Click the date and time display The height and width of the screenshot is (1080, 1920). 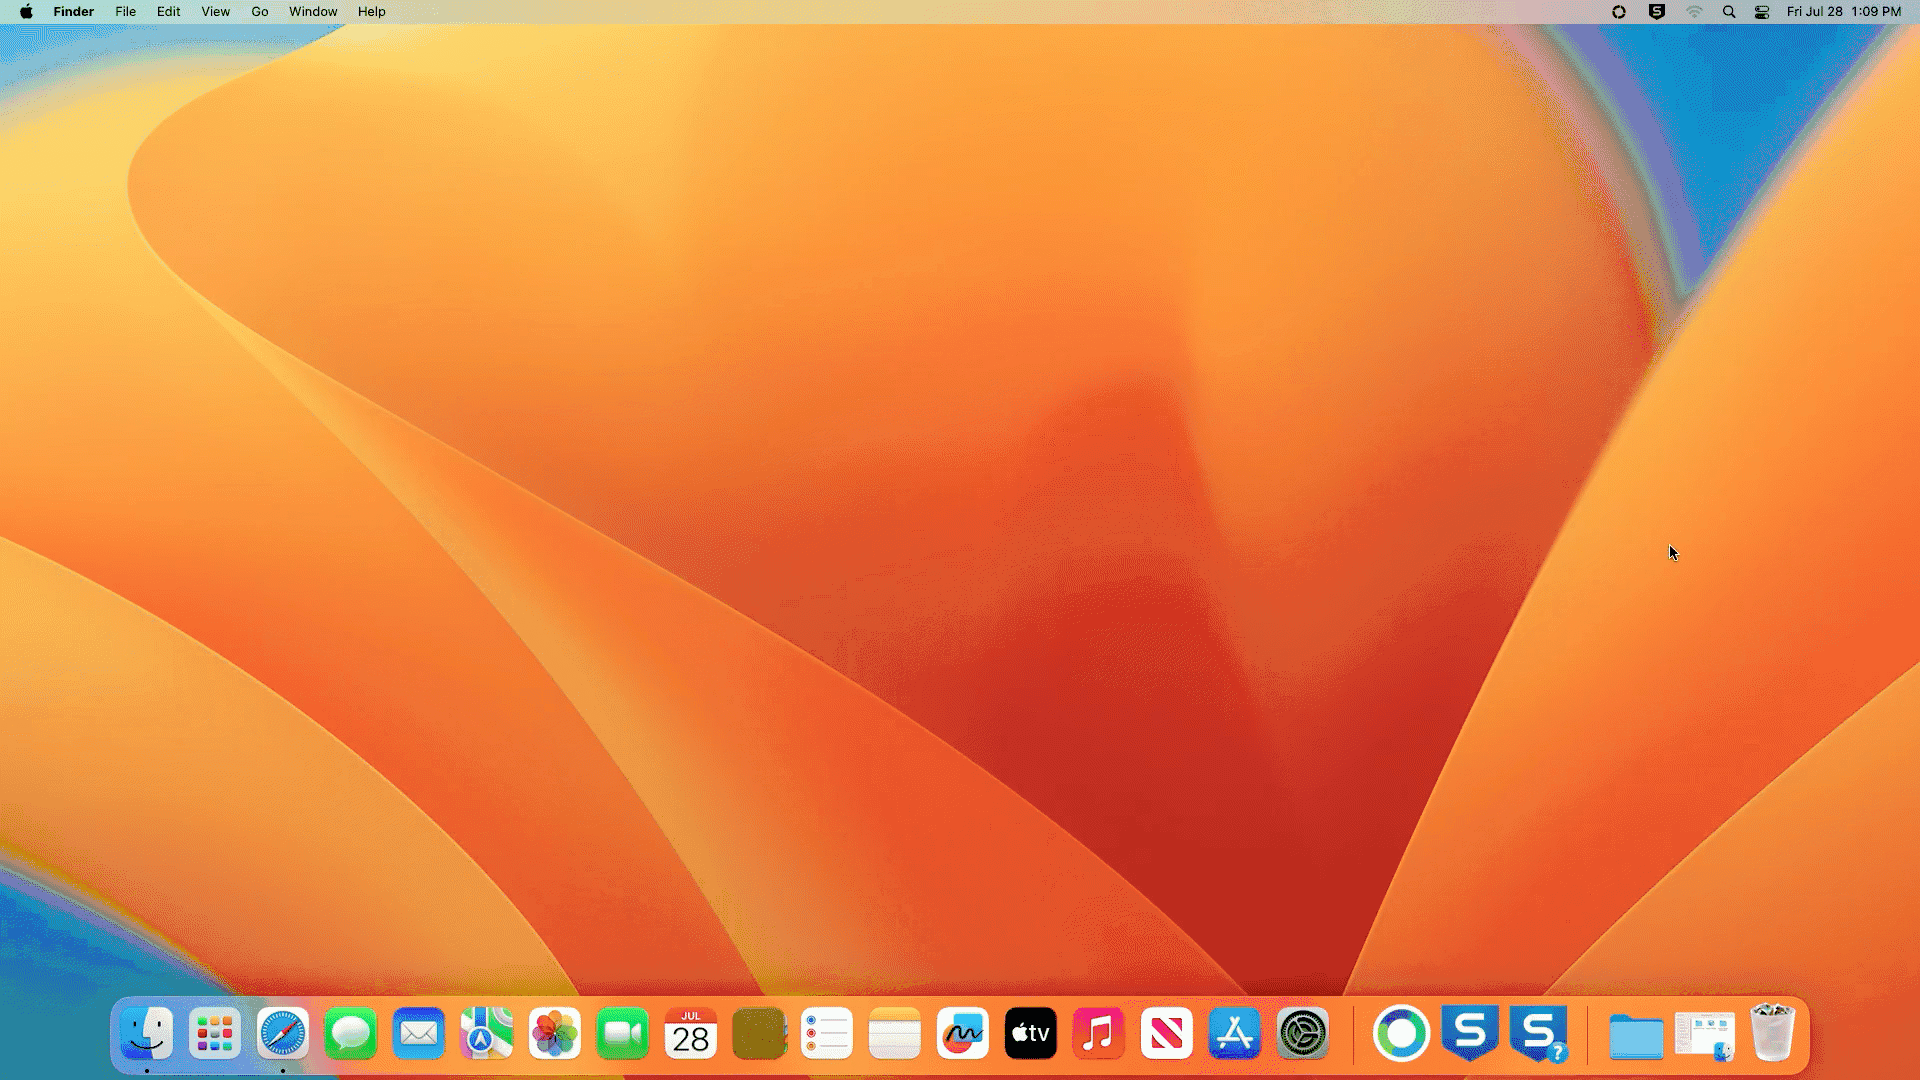[x=1843, y=12]
